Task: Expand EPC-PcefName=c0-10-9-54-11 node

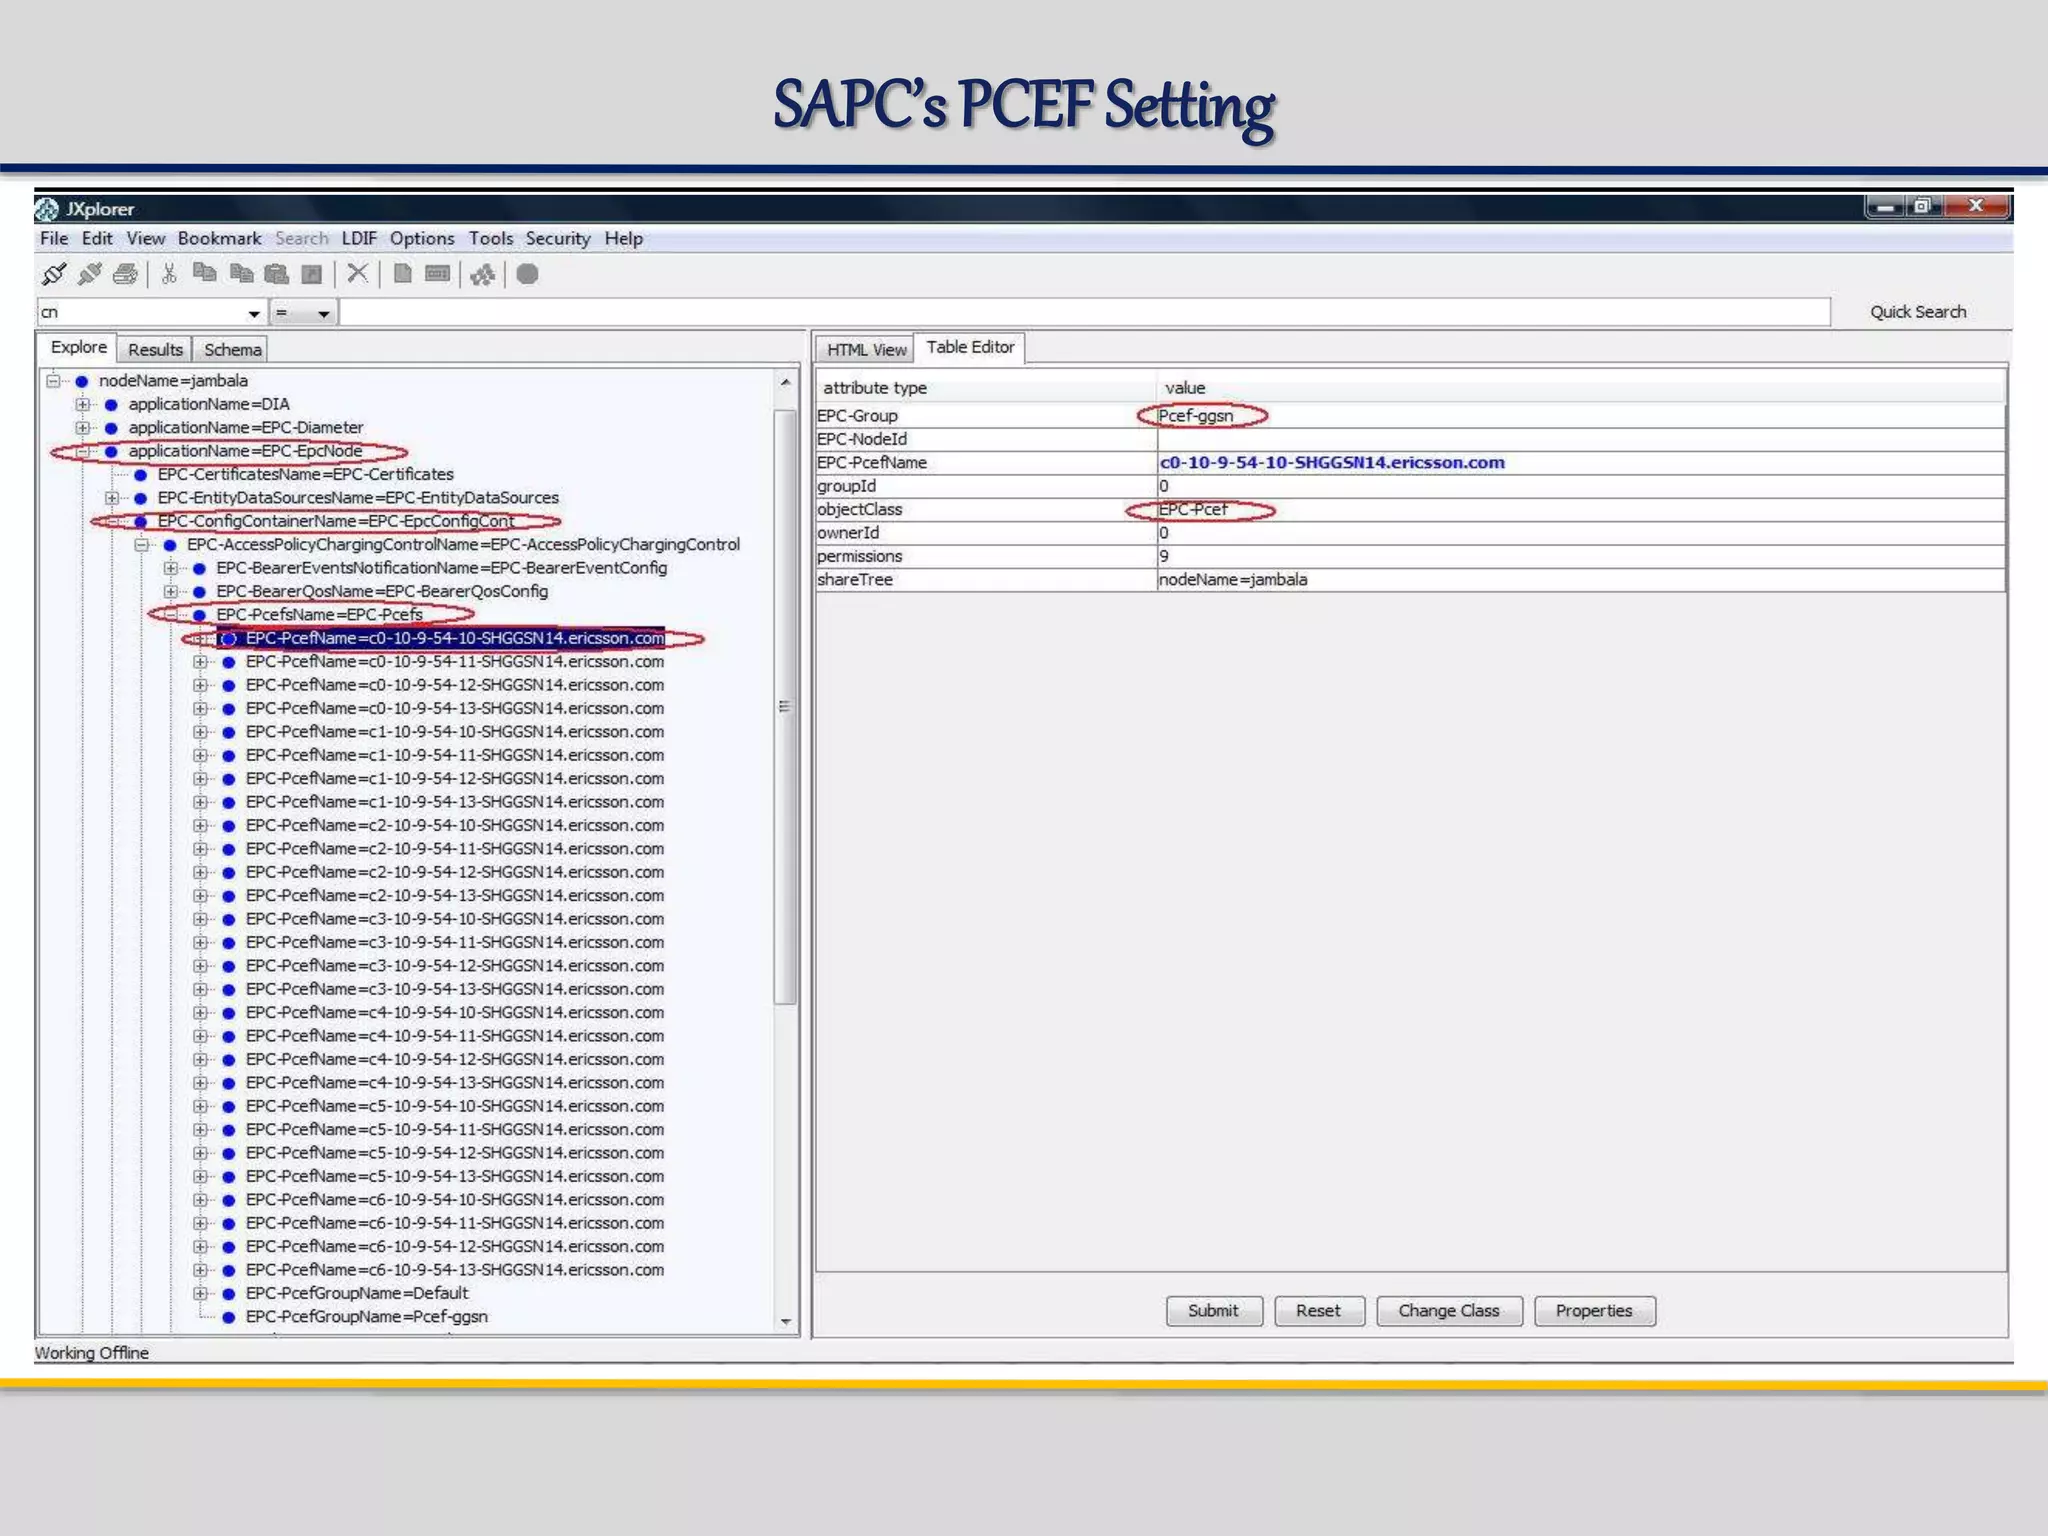Action: click(x=199, y=662)
